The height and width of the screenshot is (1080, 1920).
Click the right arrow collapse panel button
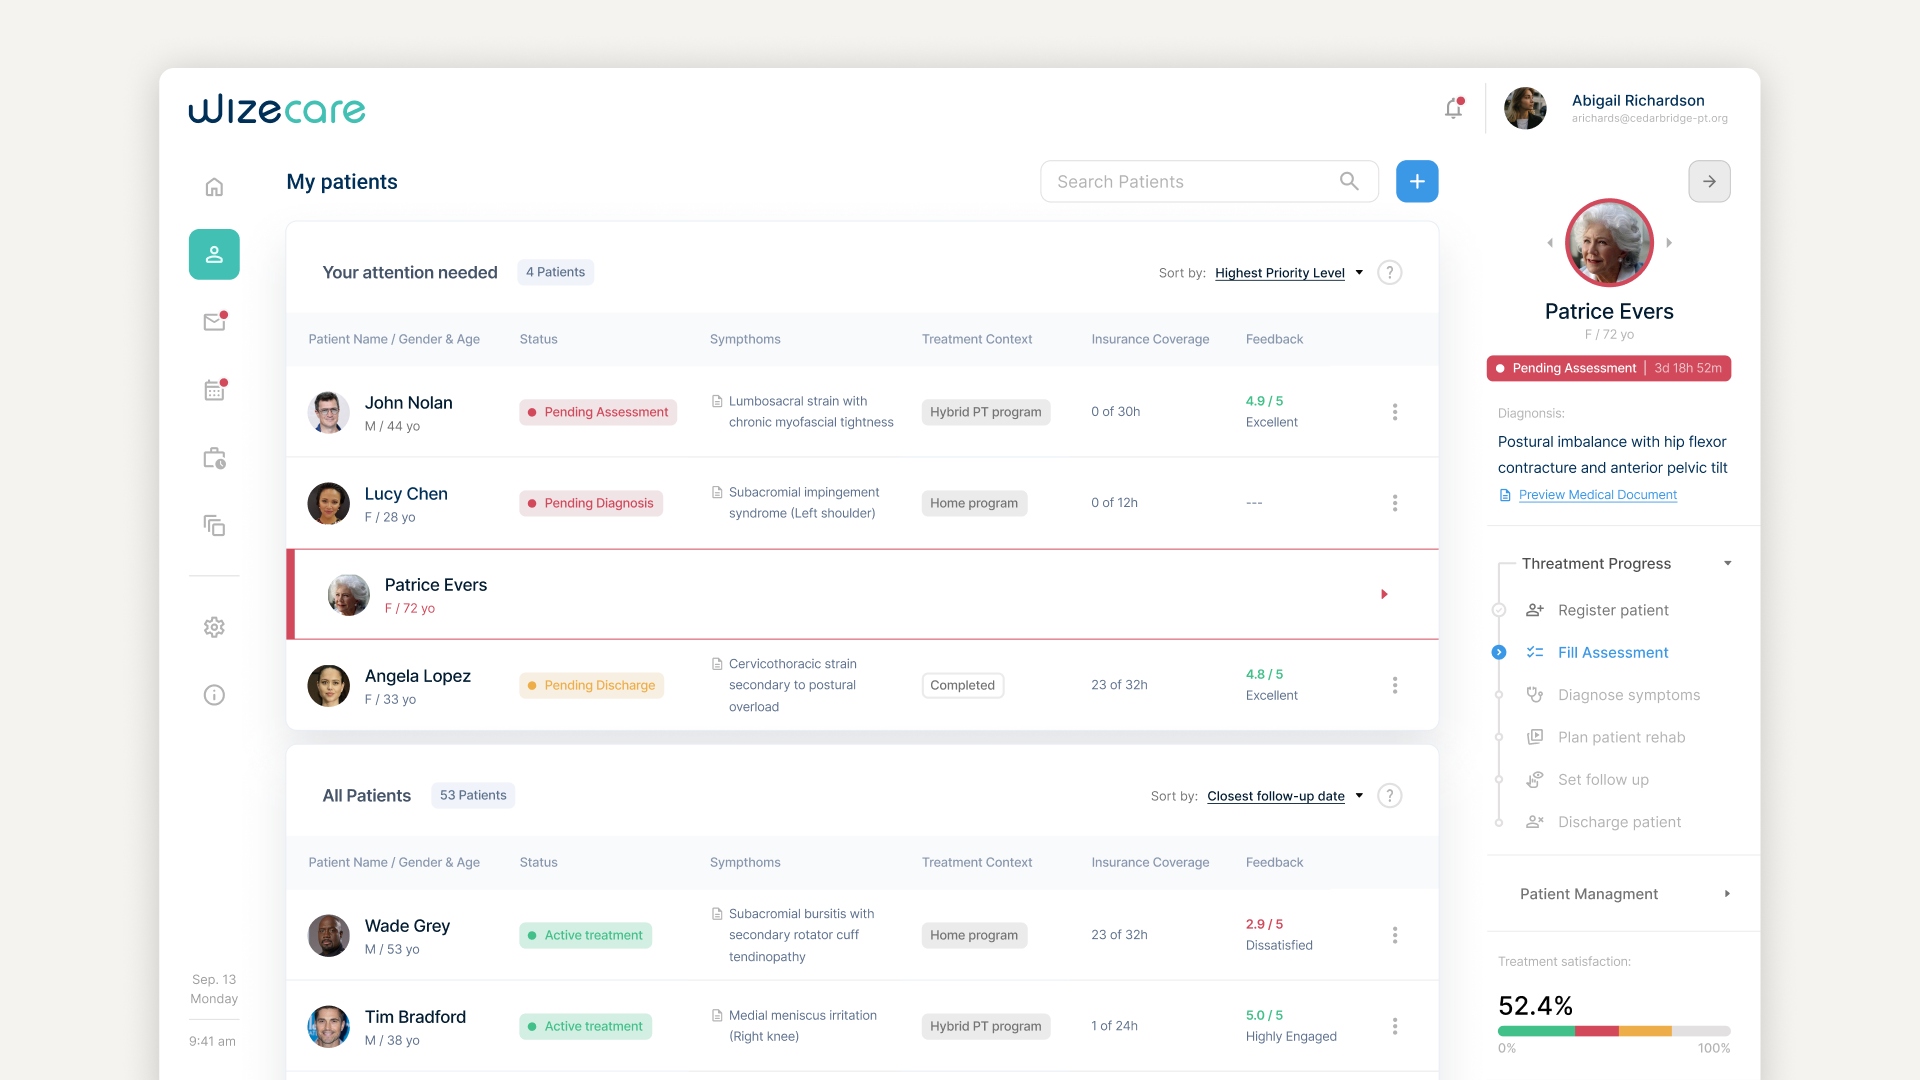pyautogui.click(x=1709, y=181)
